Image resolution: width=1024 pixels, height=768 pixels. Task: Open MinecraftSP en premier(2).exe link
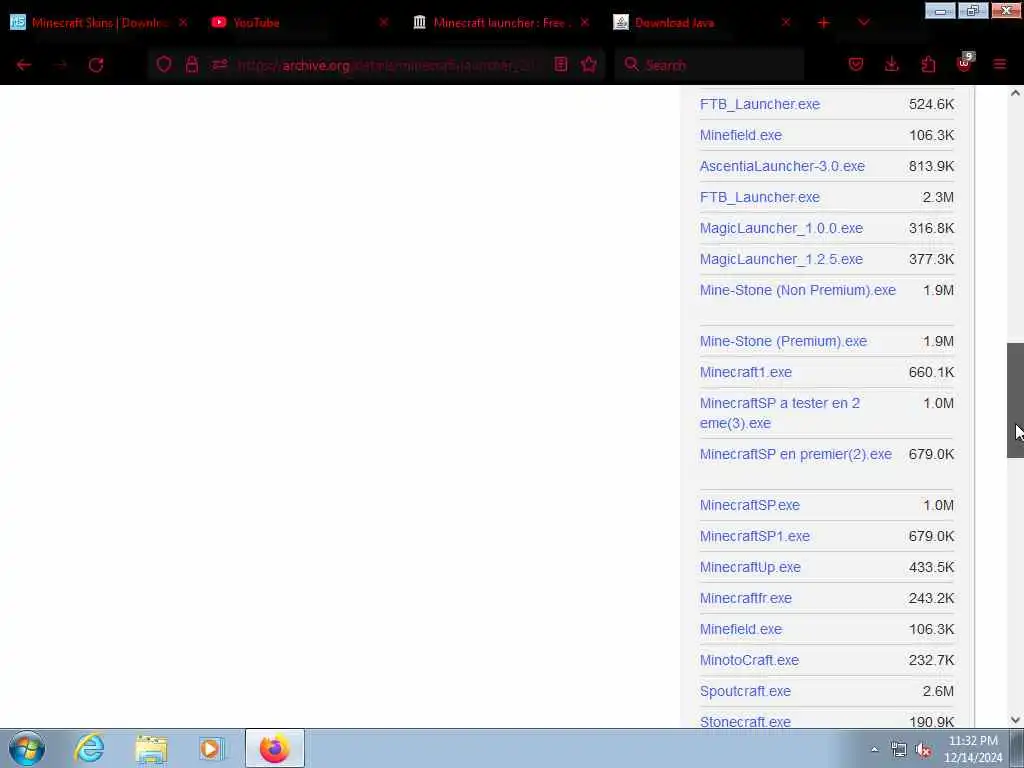[795, 454]
